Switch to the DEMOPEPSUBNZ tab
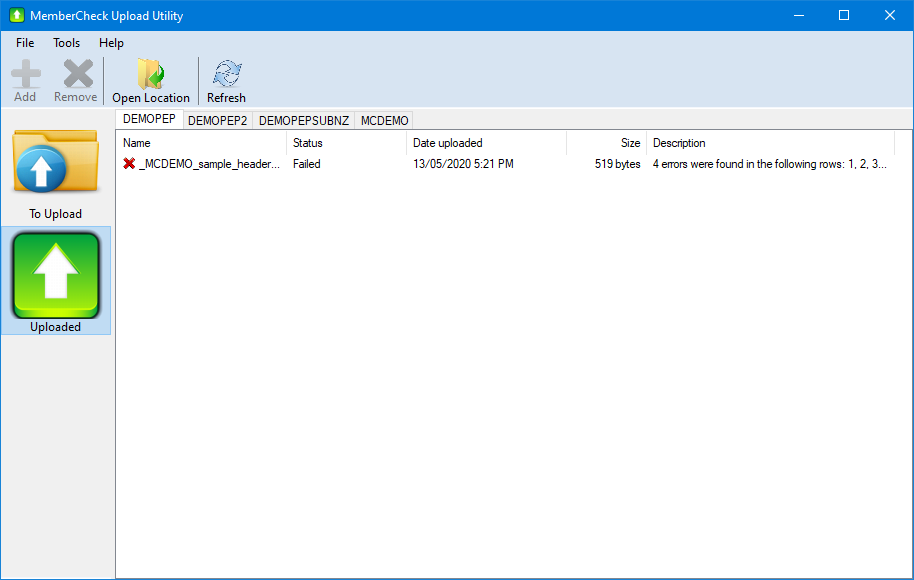Image resolution: width=914 pixels, height=580 pixels. pyautogui.click(x=304, y=121)
